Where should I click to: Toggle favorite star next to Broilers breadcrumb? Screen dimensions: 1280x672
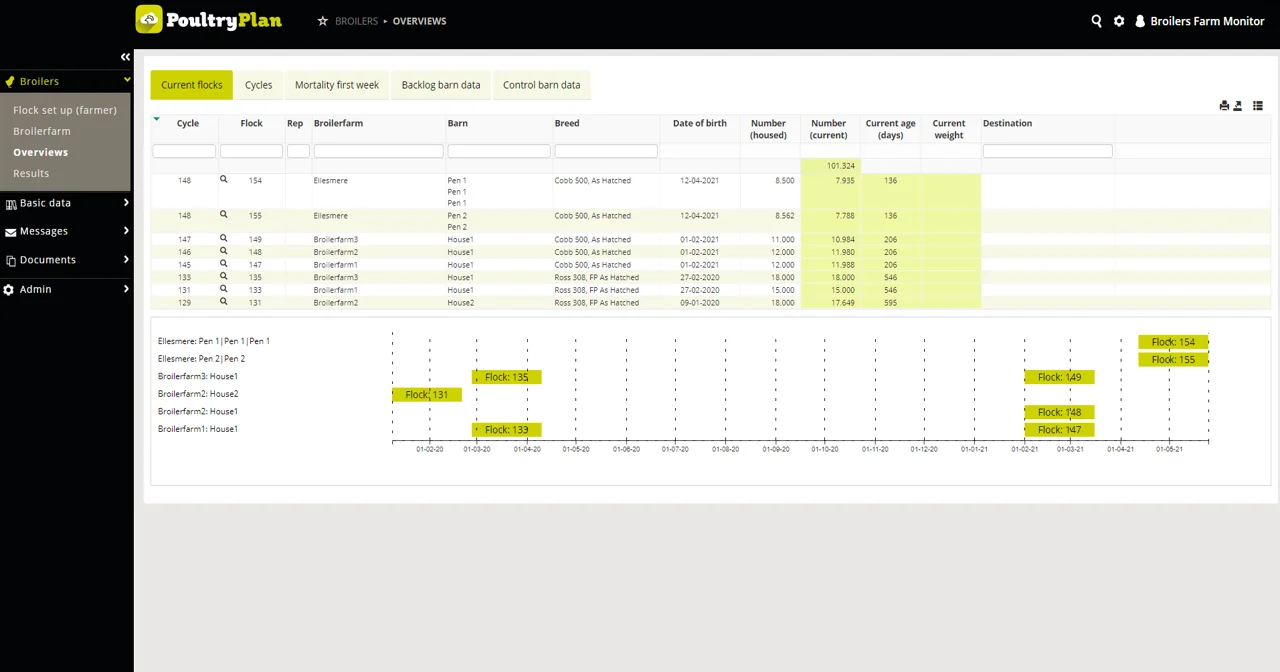click(x=322, y=21)
